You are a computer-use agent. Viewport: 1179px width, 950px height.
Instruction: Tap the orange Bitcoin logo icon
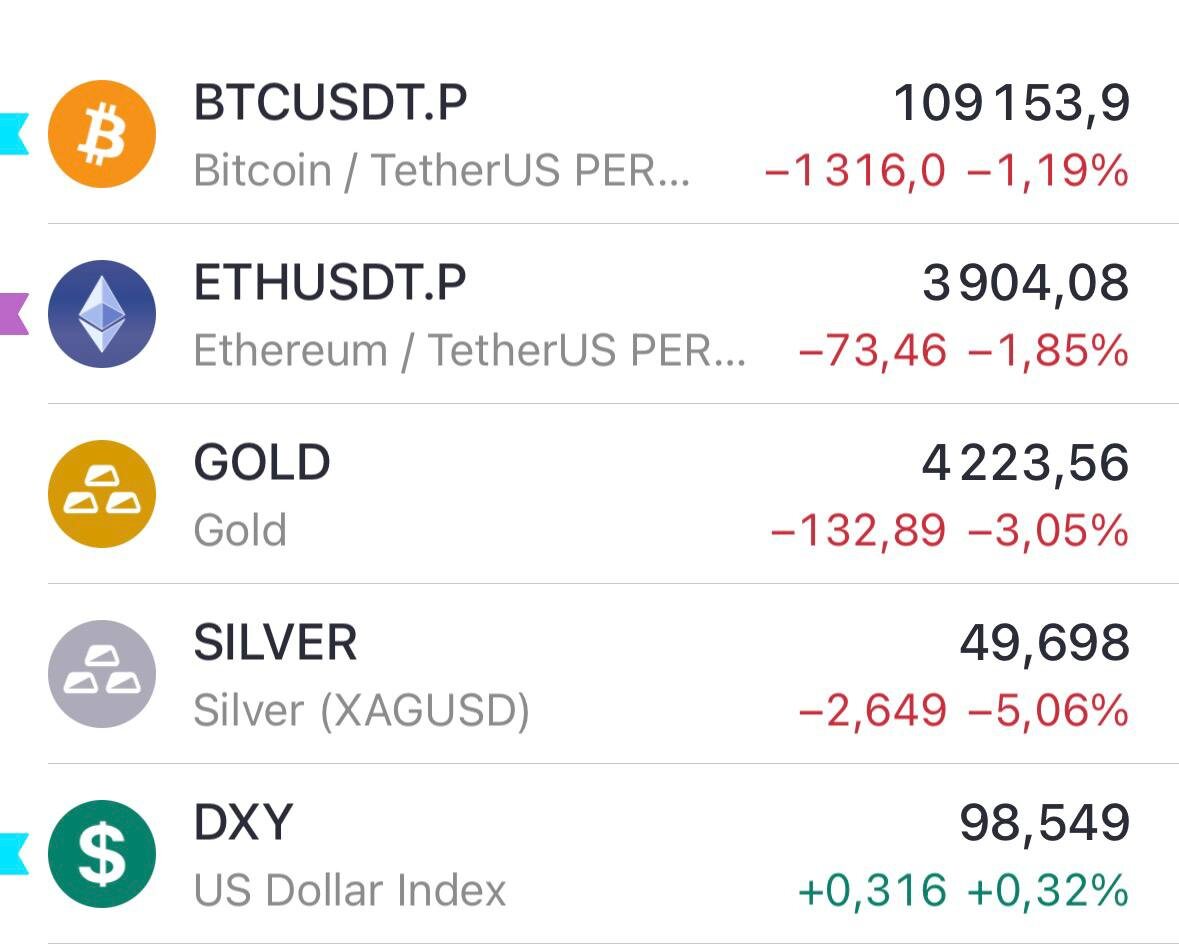(x=102, y=134)
